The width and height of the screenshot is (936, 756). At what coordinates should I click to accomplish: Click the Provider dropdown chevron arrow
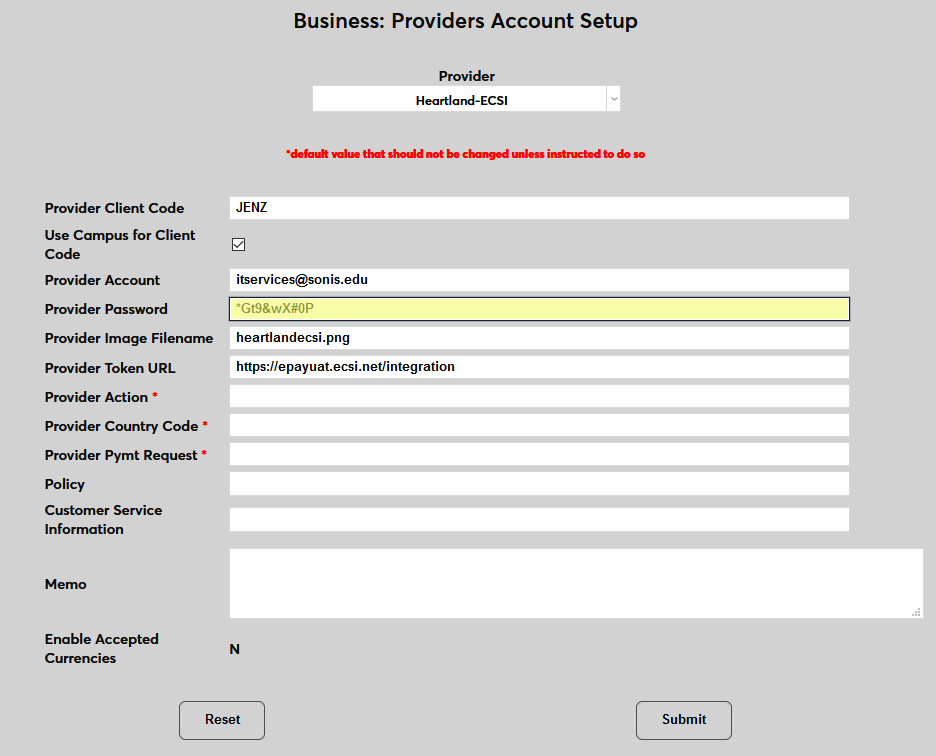point(613,99)
